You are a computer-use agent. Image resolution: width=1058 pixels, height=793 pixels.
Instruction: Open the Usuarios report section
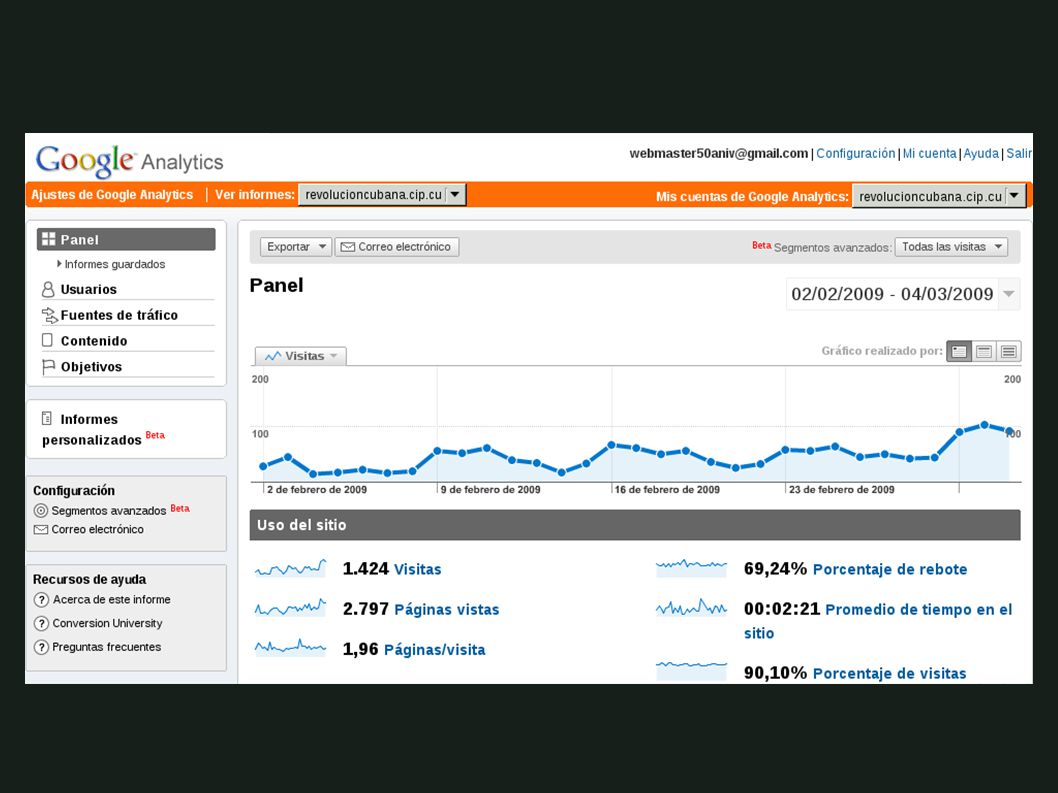[x=88, y=290]
